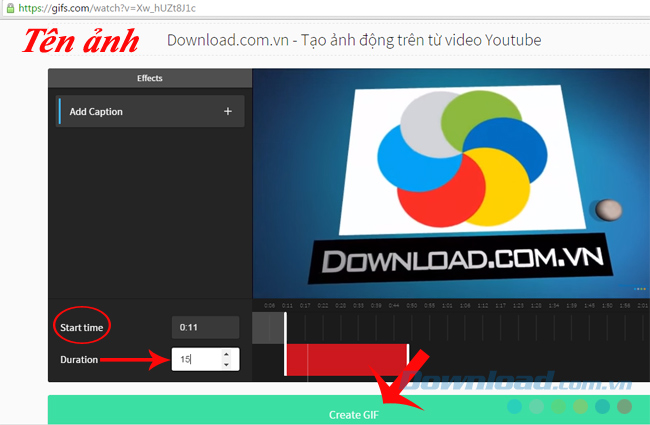Click the Start time field showing 0:11
Image resolution: width=650 pixels, height=425 pixels.
[x=205, y=327]
